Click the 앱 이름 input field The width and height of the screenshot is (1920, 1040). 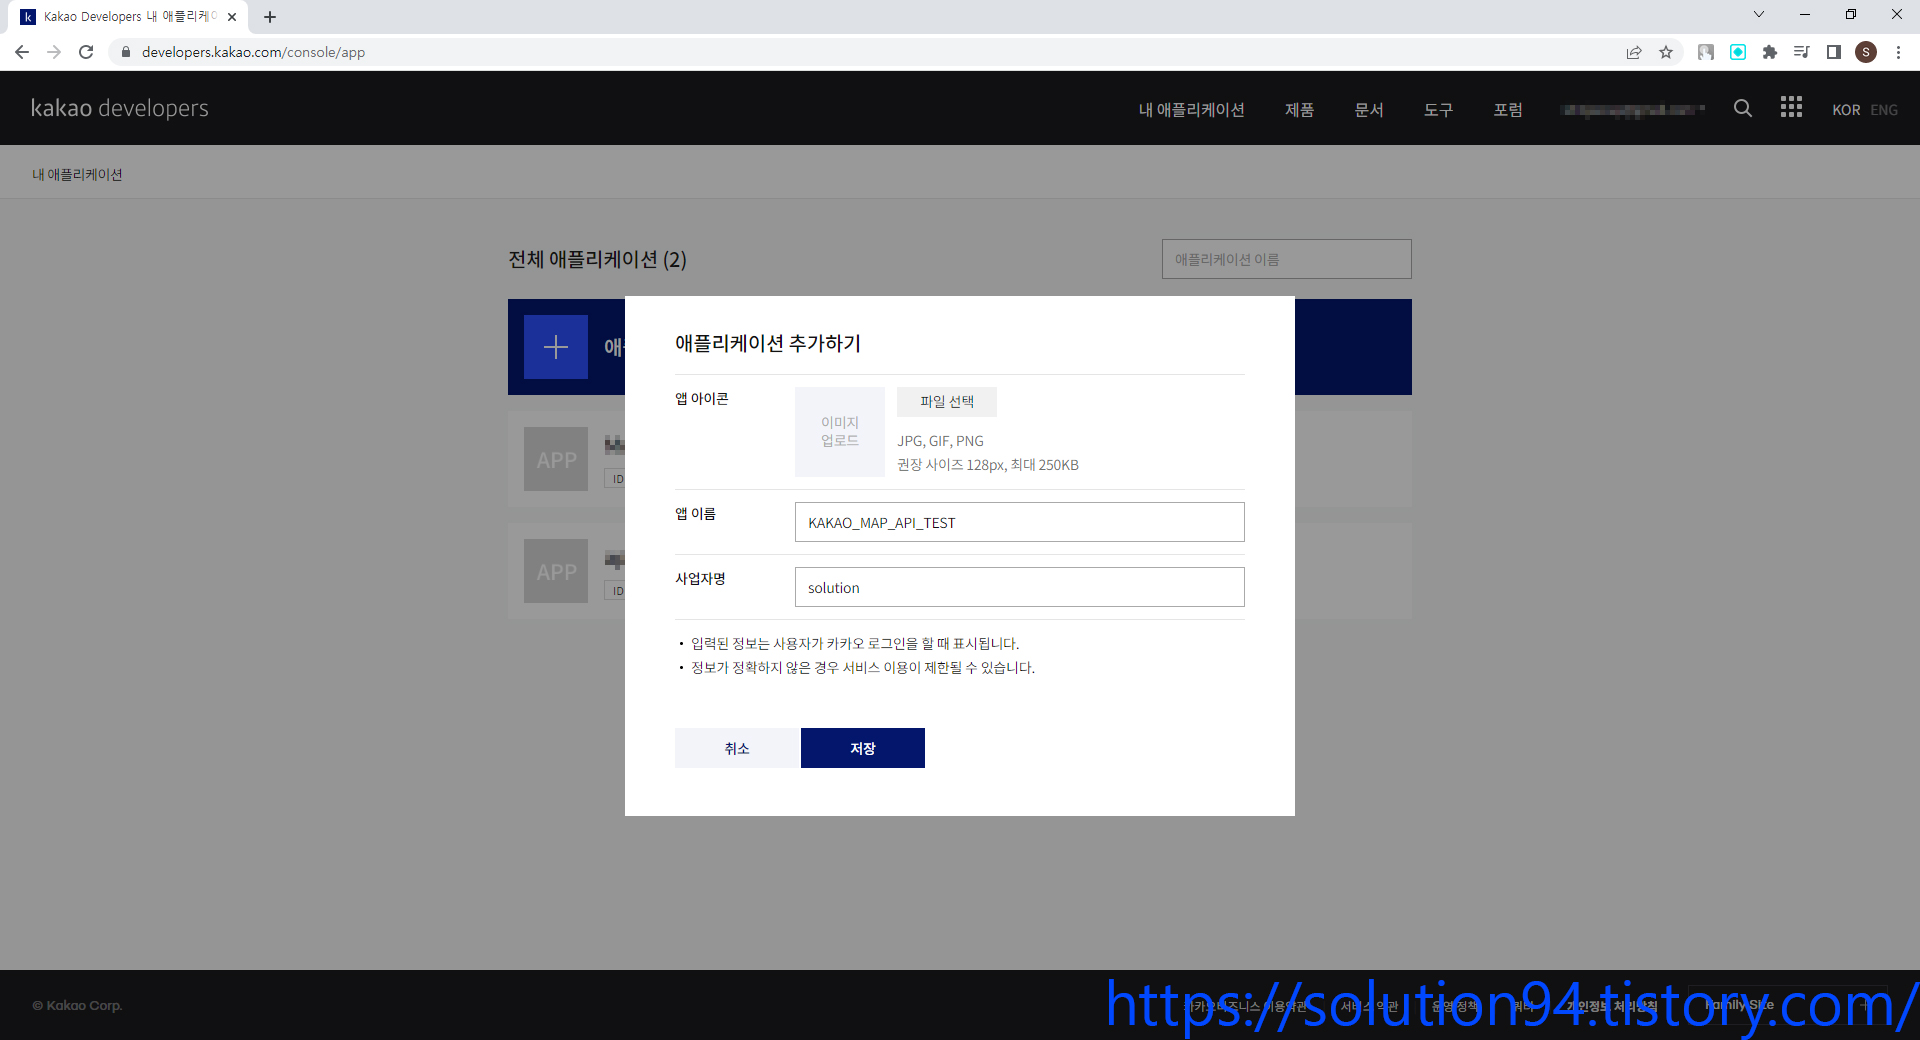[x=1019, y=522]
